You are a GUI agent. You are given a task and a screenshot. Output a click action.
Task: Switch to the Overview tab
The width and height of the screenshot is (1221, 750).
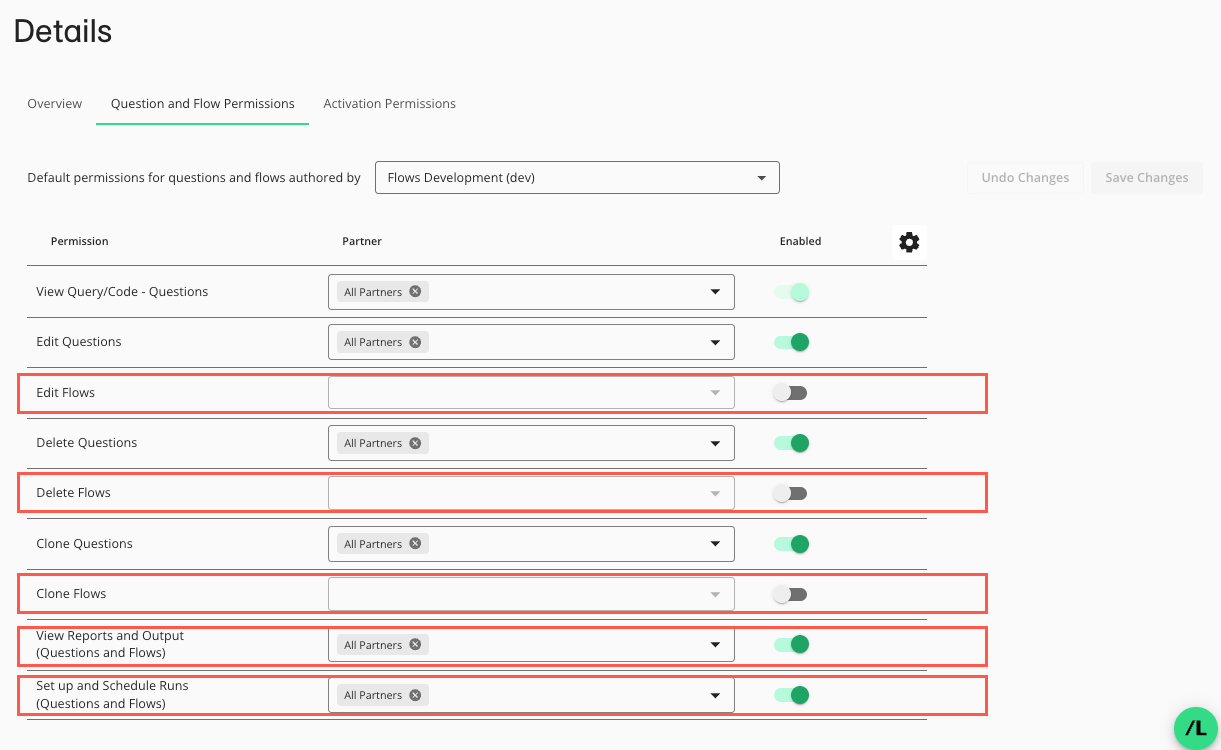(x=54, y=104)
